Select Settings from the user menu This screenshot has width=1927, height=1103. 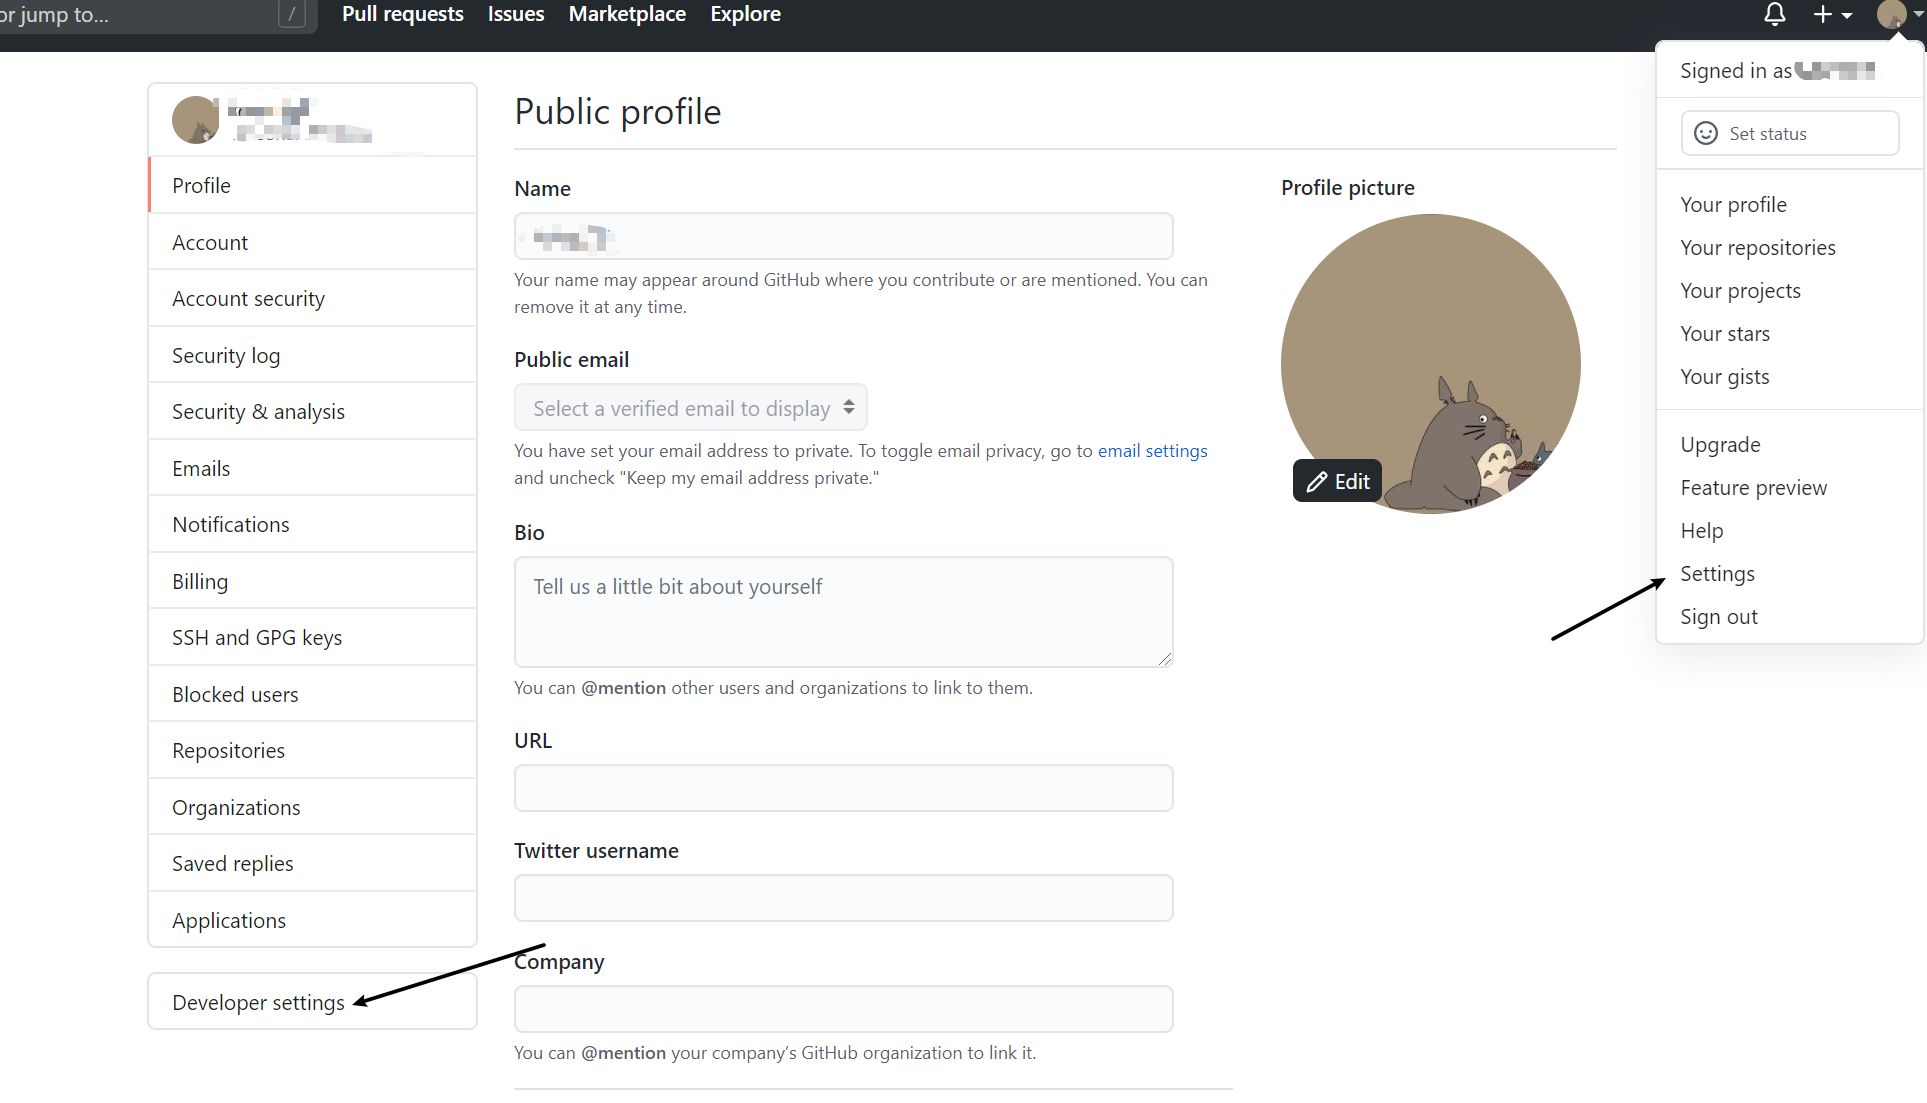[x=1717, y=574]
